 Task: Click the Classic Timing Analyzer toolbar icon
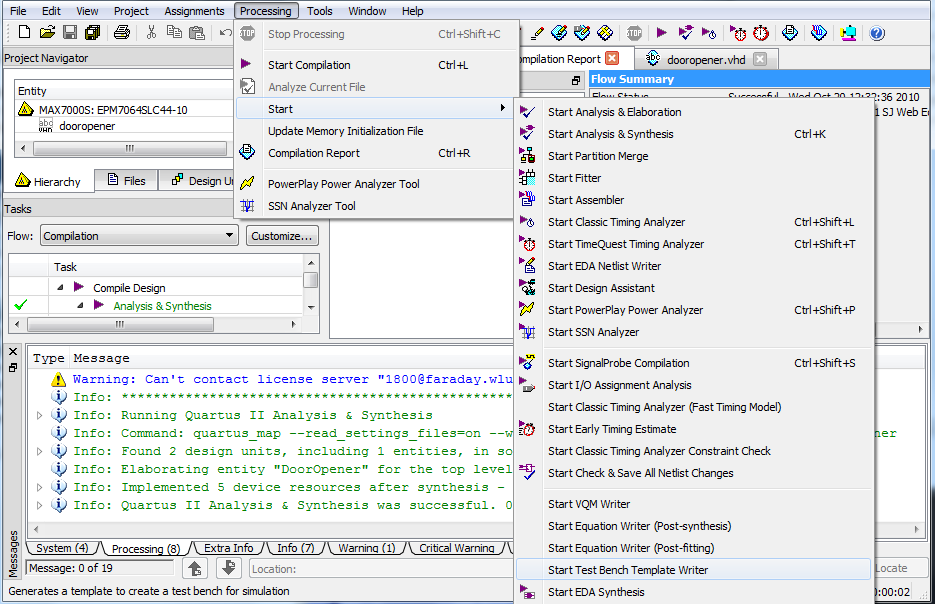(x=708, y=33)
